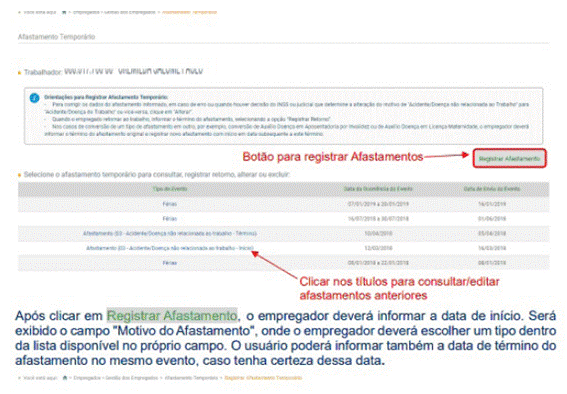Click the Registrar Afastamento button
The height and width of the screenshot is (394, 567).
[509, 159]
